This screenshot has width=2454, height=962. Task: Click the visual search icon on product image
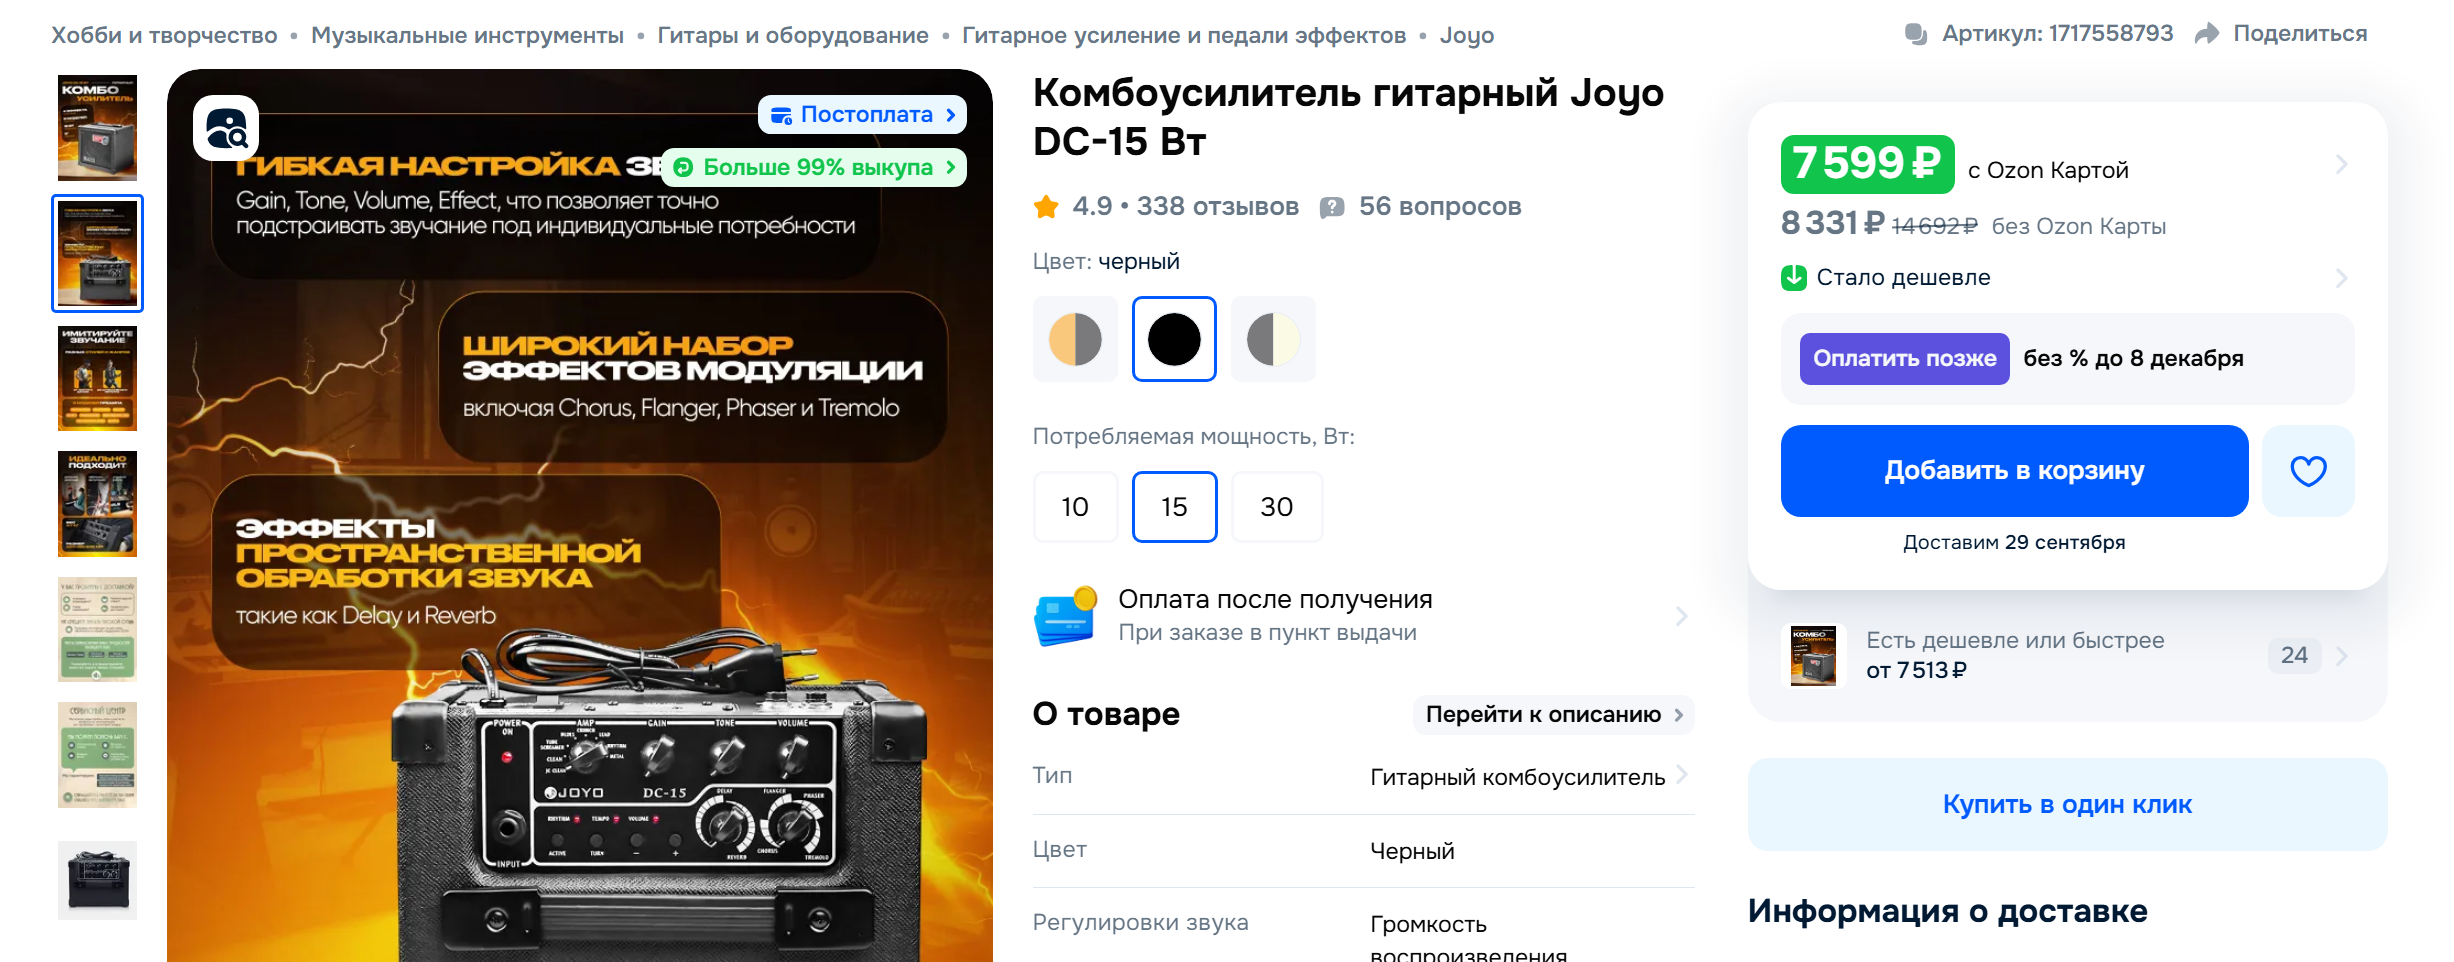(x=226, y=128)
